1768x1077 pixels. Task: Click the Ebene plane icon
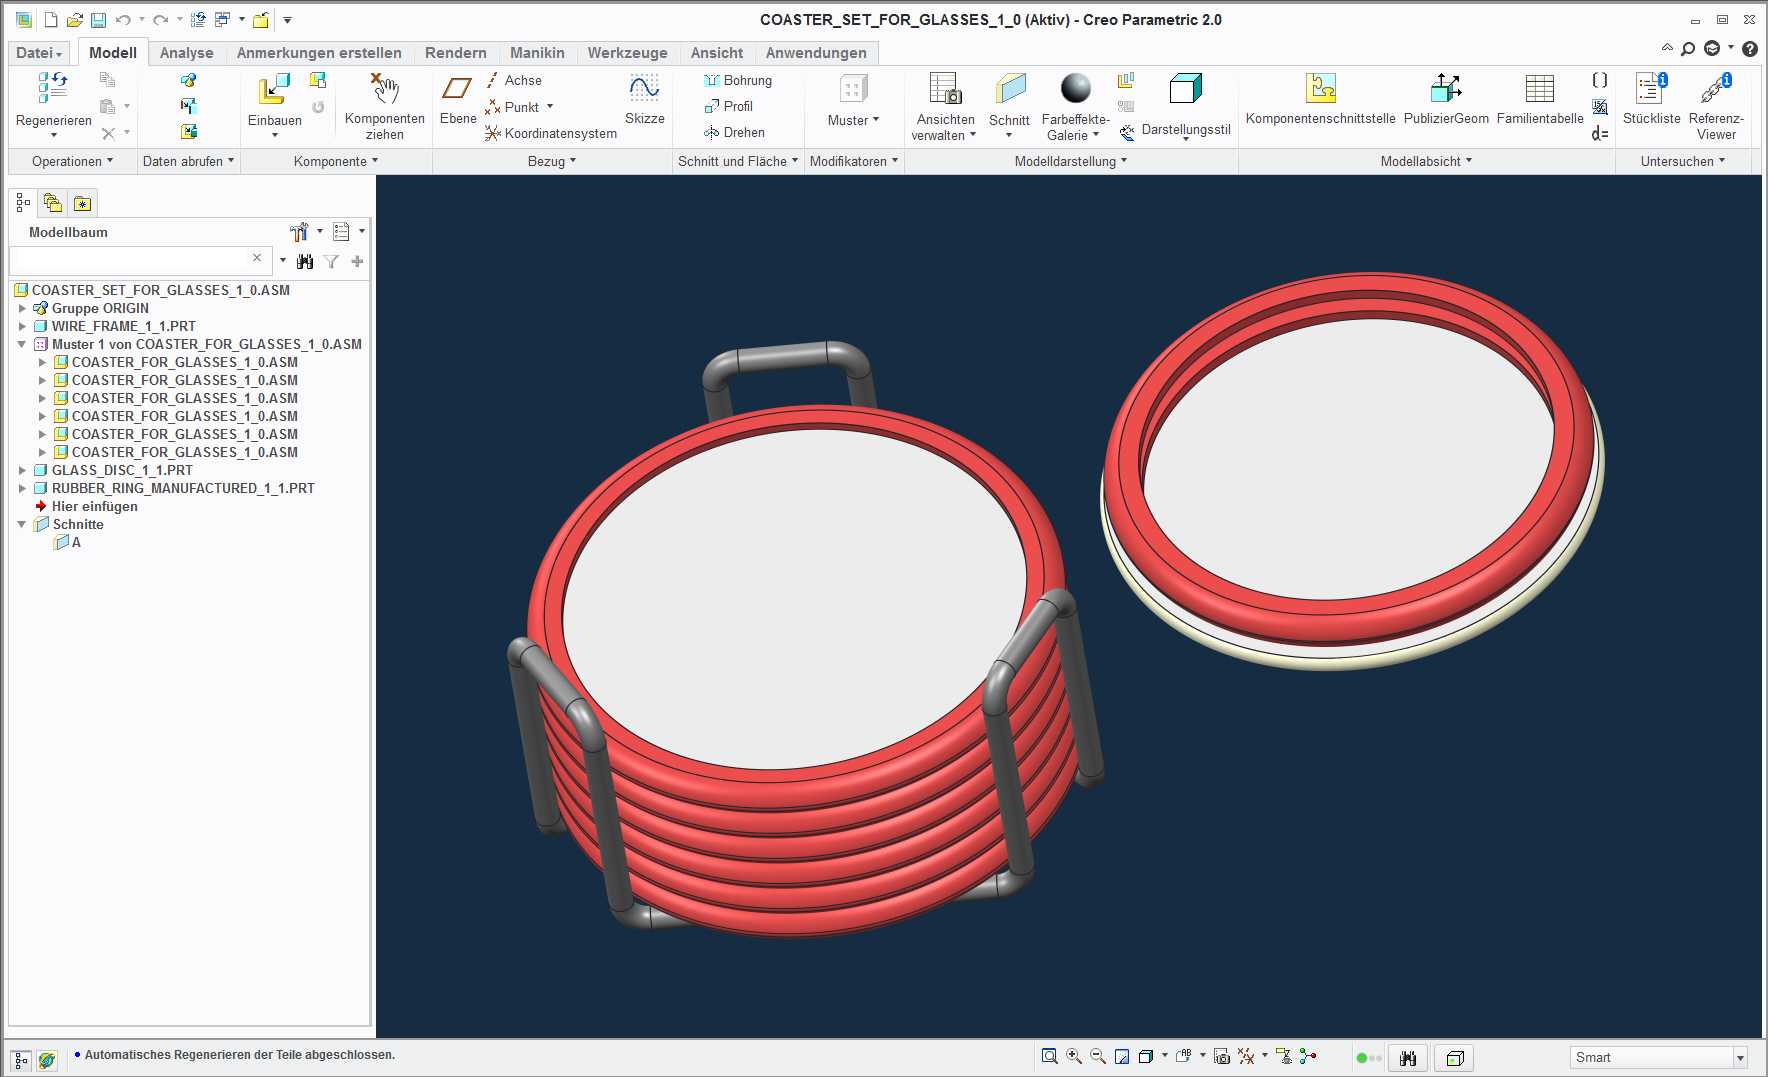457,89
